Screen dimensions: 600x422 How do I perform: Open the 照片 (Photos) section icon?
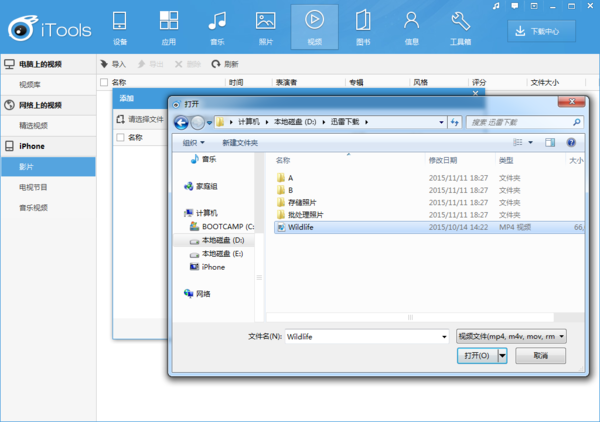[265, 25]
